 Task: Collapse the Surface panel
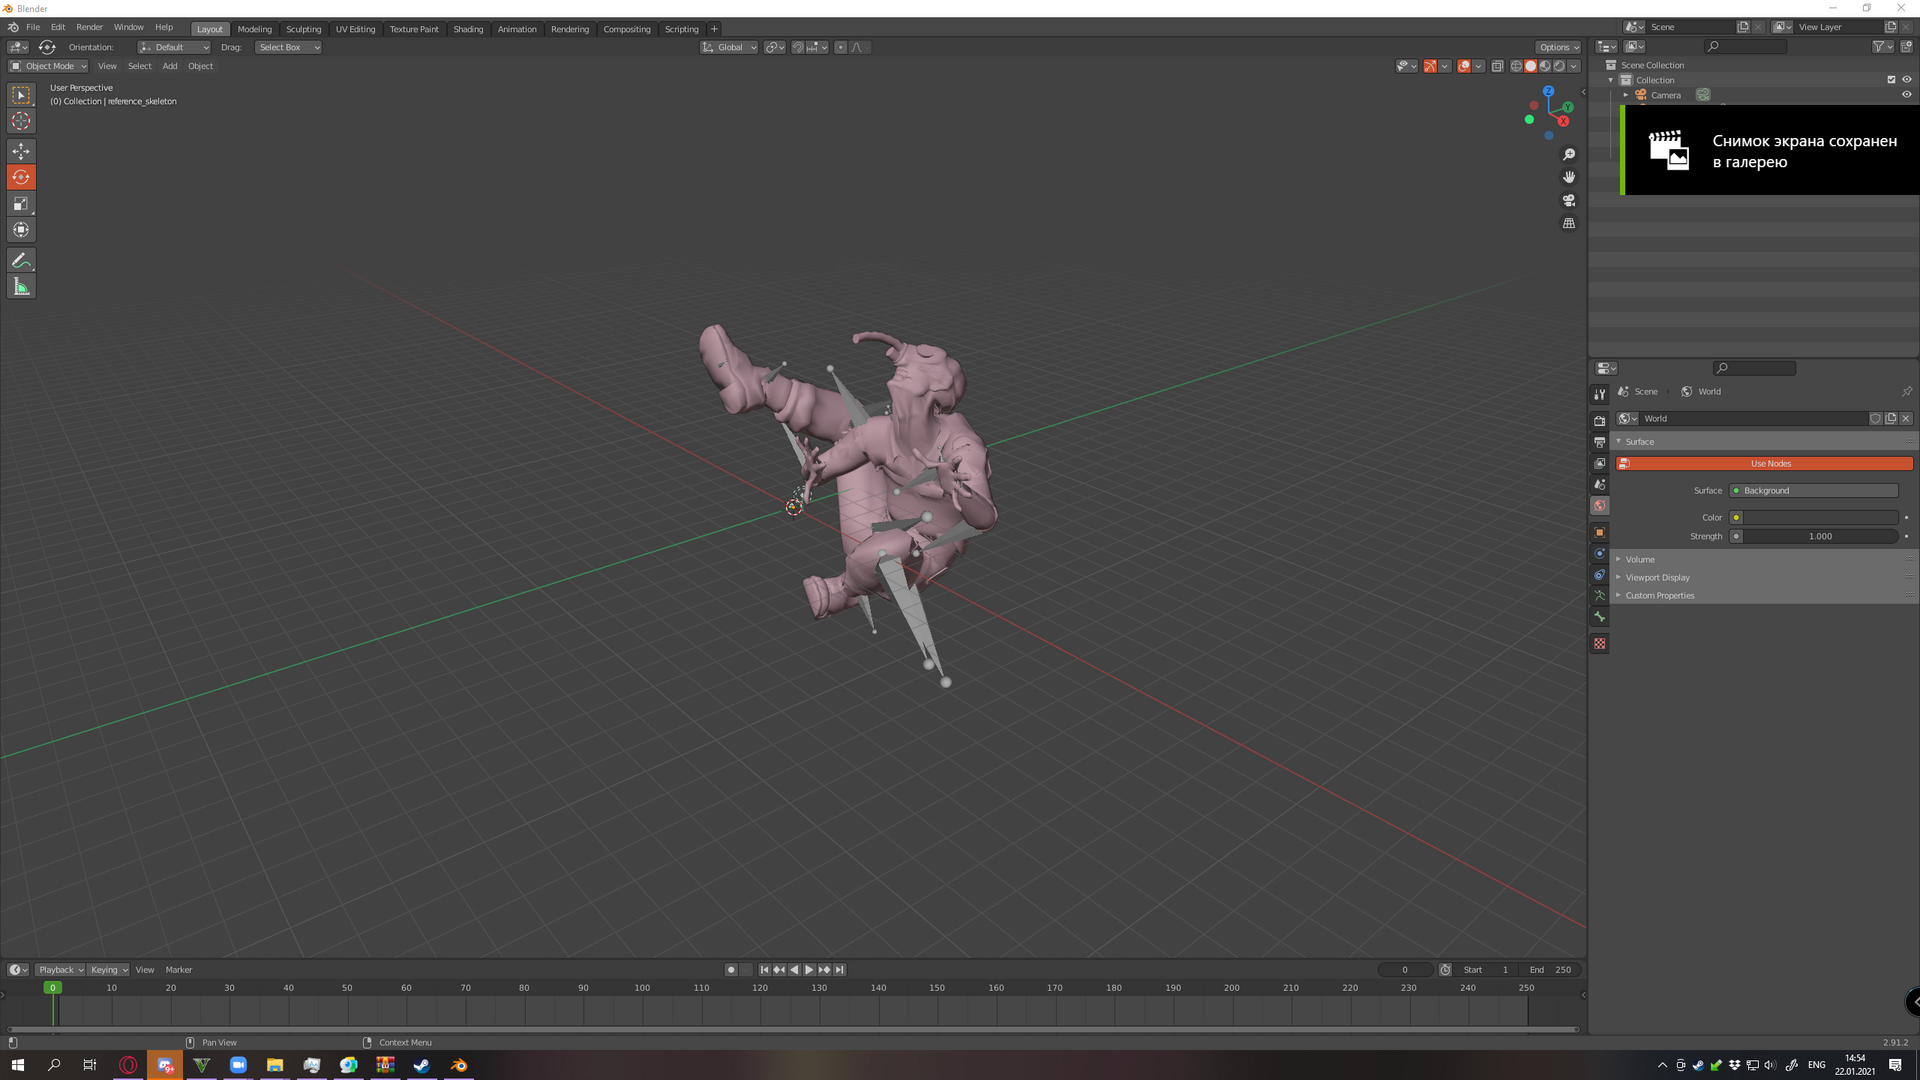(1764, 441)
